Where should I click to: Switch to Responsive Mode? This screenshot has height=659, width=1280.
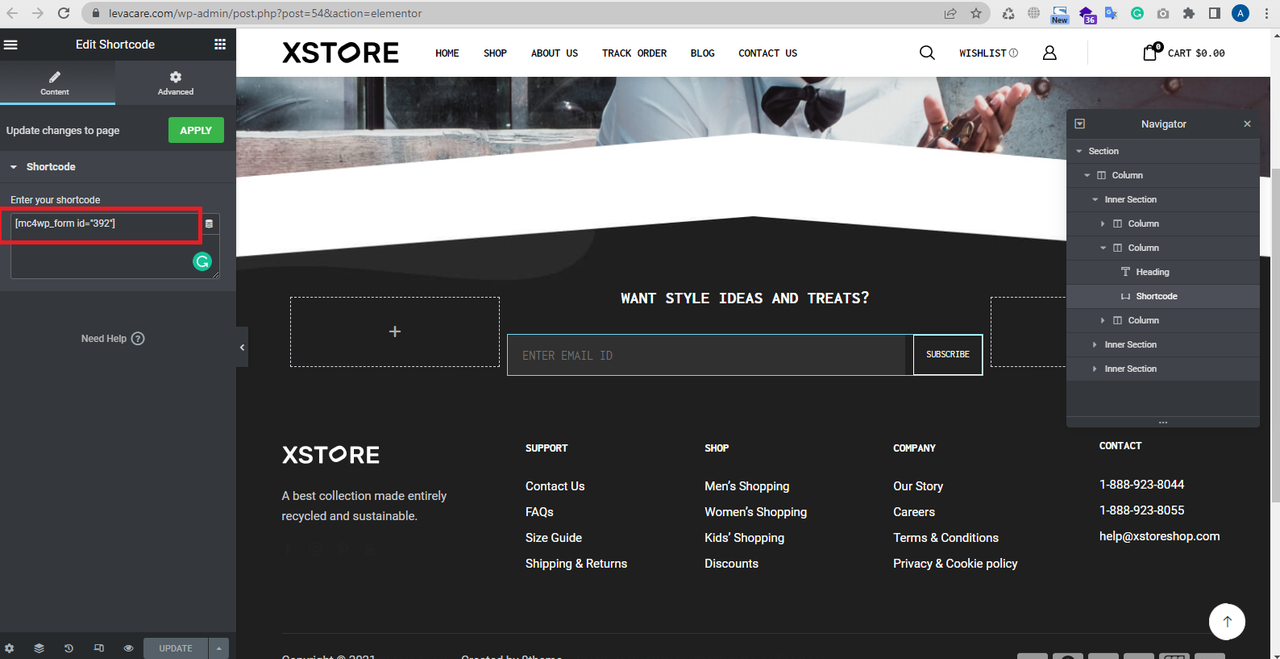point(99,648)
